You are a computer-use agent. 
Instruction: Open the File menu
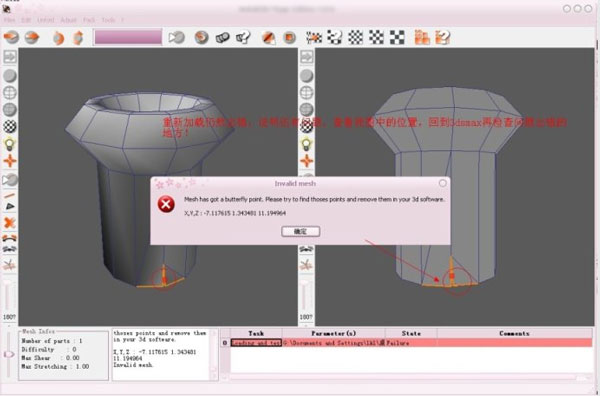9,20
